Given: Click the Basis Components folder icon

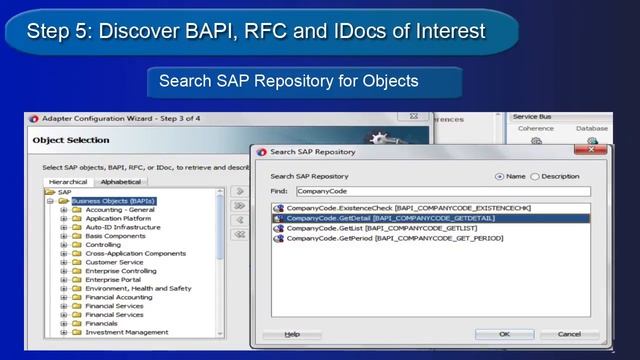Looking at the screenshot, I should click(x=77, y=236).
